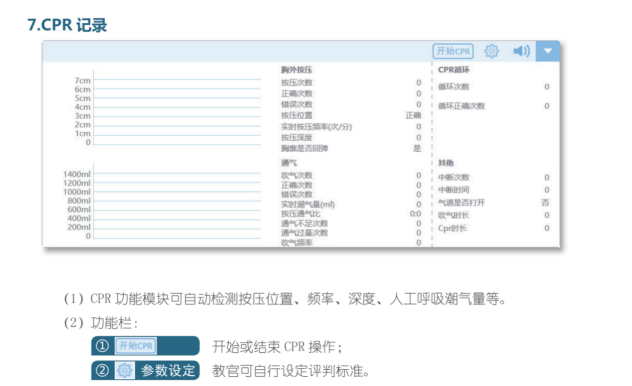Select the 循环次数 label
The image size is (632, 386).
tap(454, 87)
